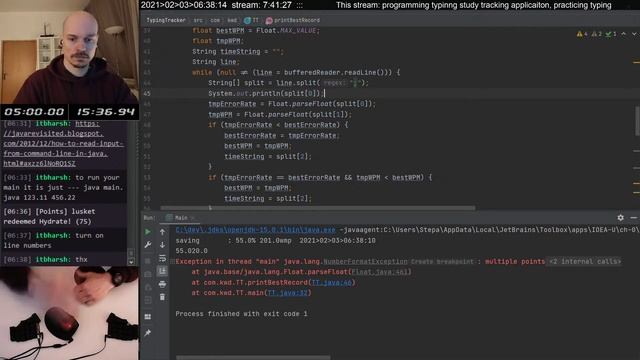Screen dimensions: 640x360
Task: Pin the Run tab with pin icon
Action: point(148,333)
